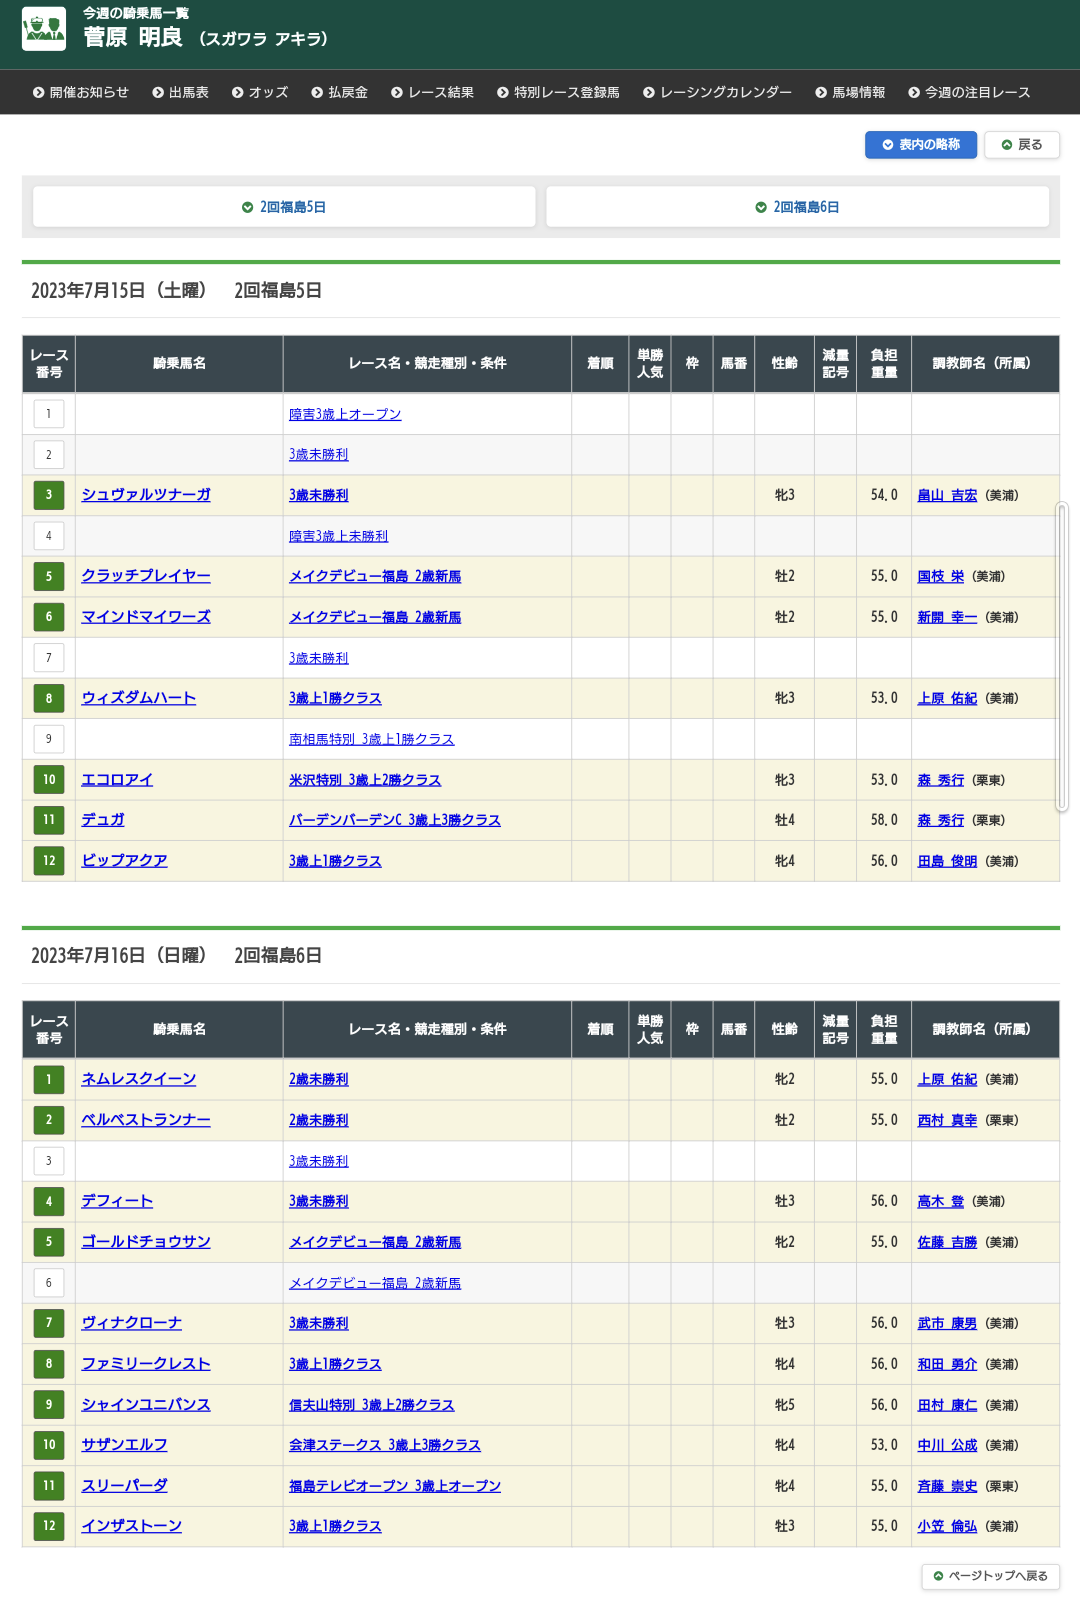Click green race number 12 badge for ビップアクア

pos(49,861)
